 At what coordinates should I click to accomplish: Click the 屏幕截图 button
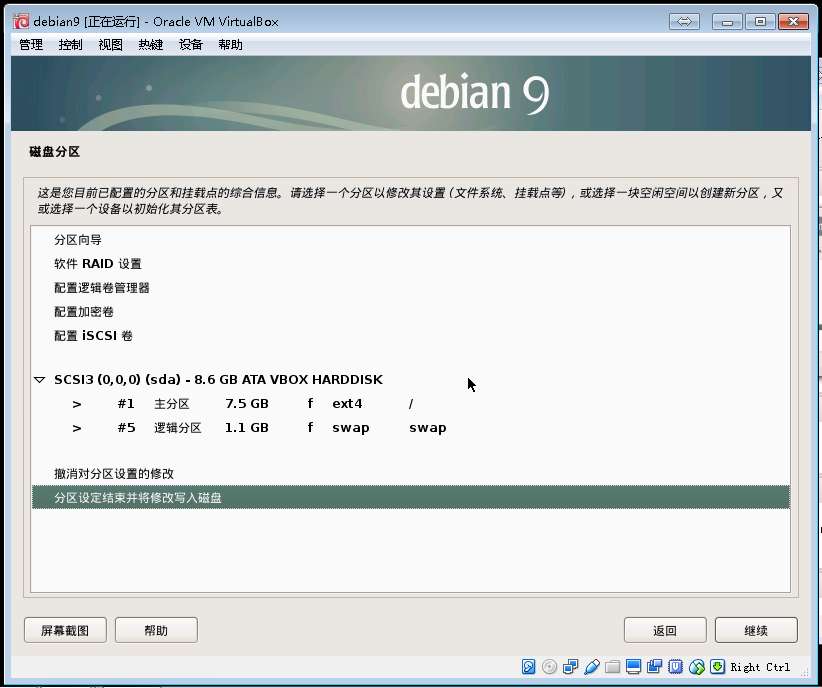pyautogui.click(x=66, y=630)
